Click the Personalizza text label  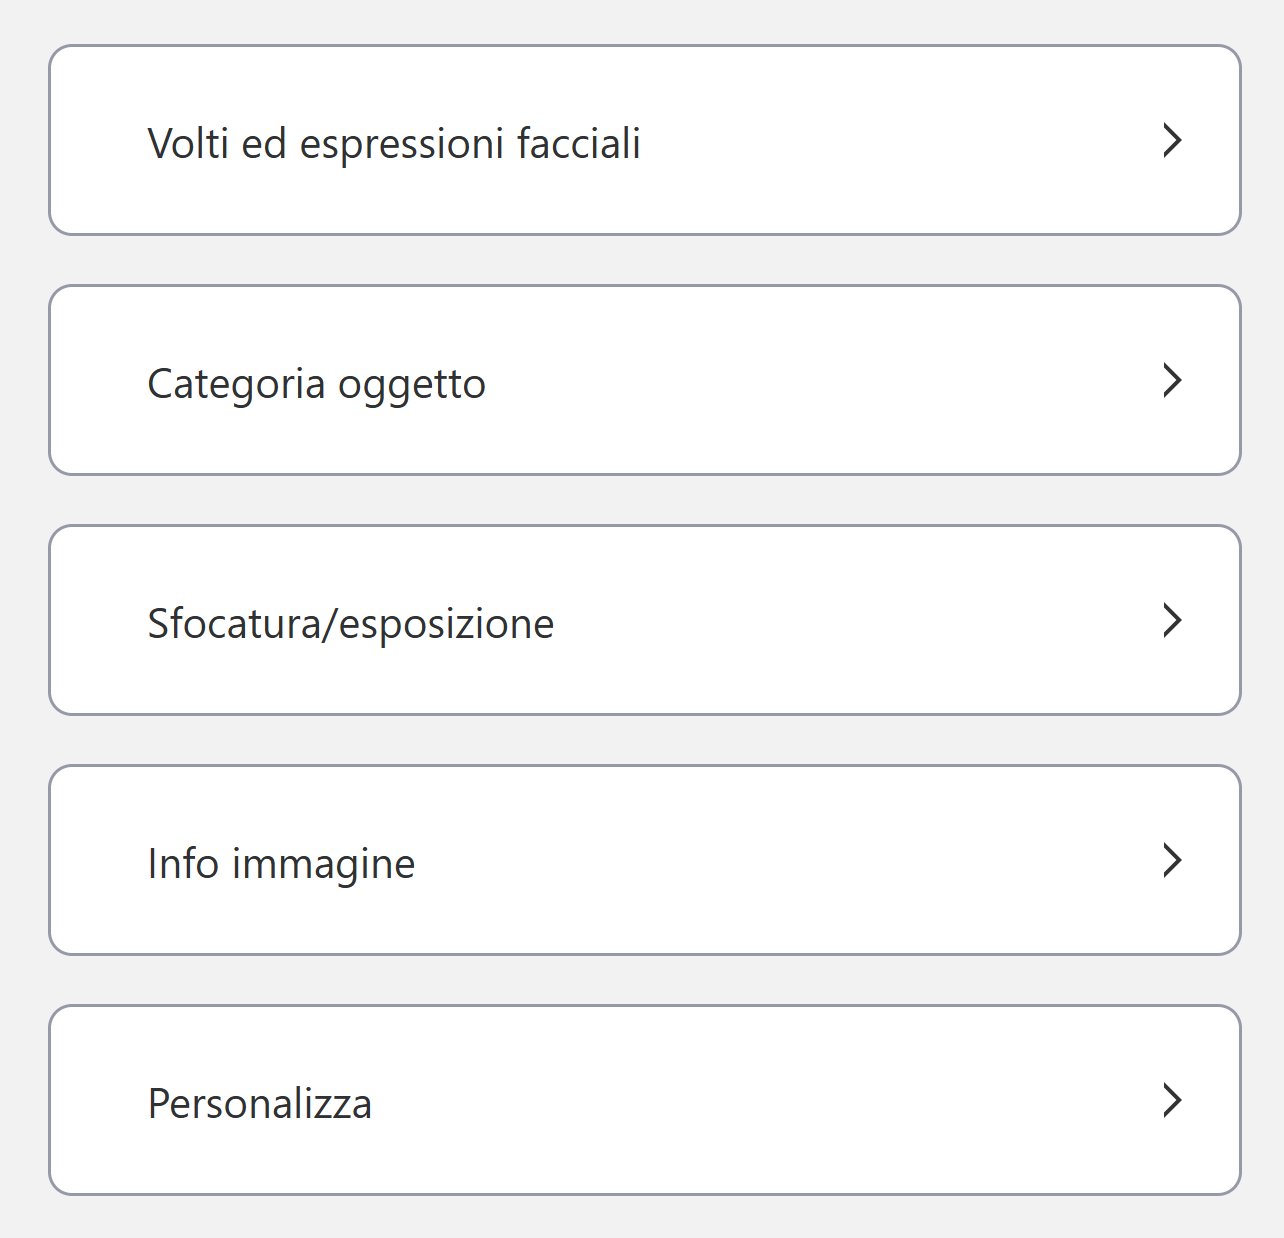pyautogui.click(x=260, y=1104)
